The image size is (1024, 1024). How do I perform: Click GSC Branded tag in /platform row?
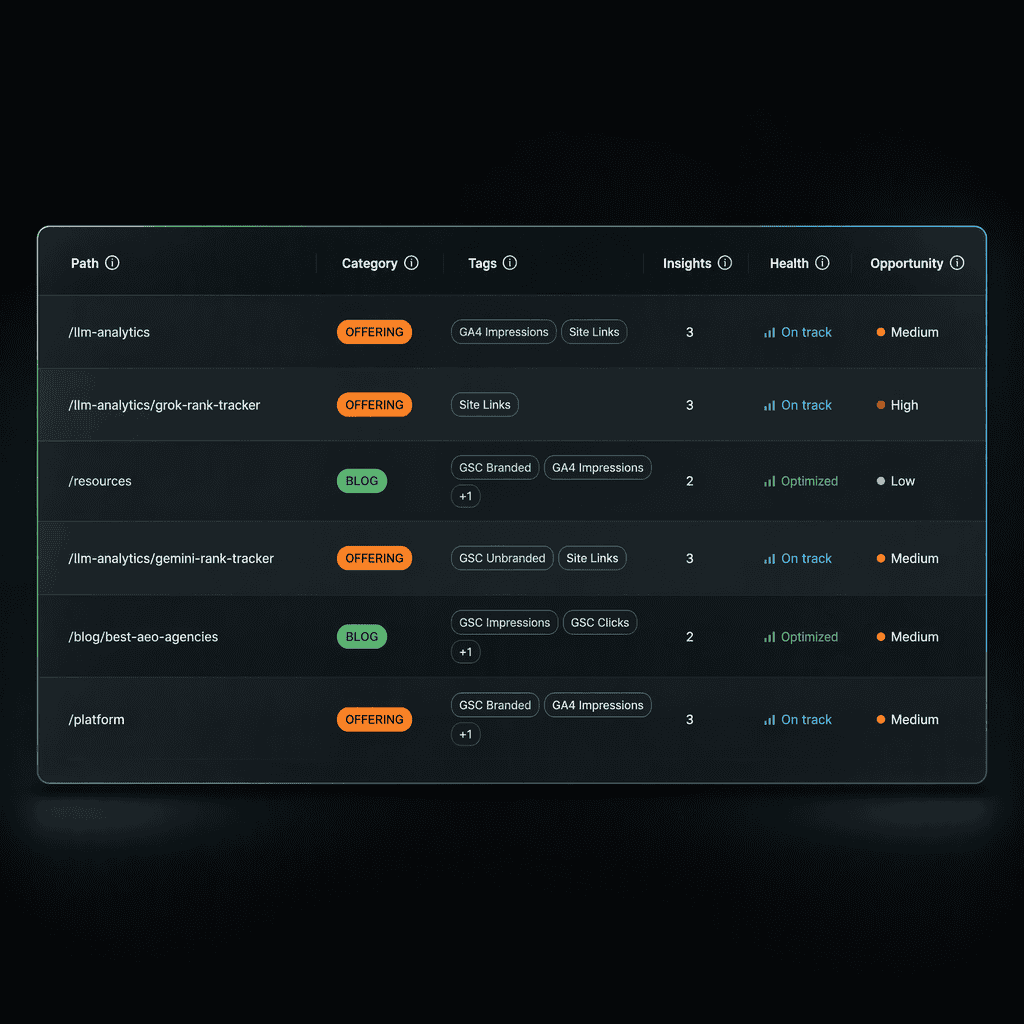tap(494, 705)
